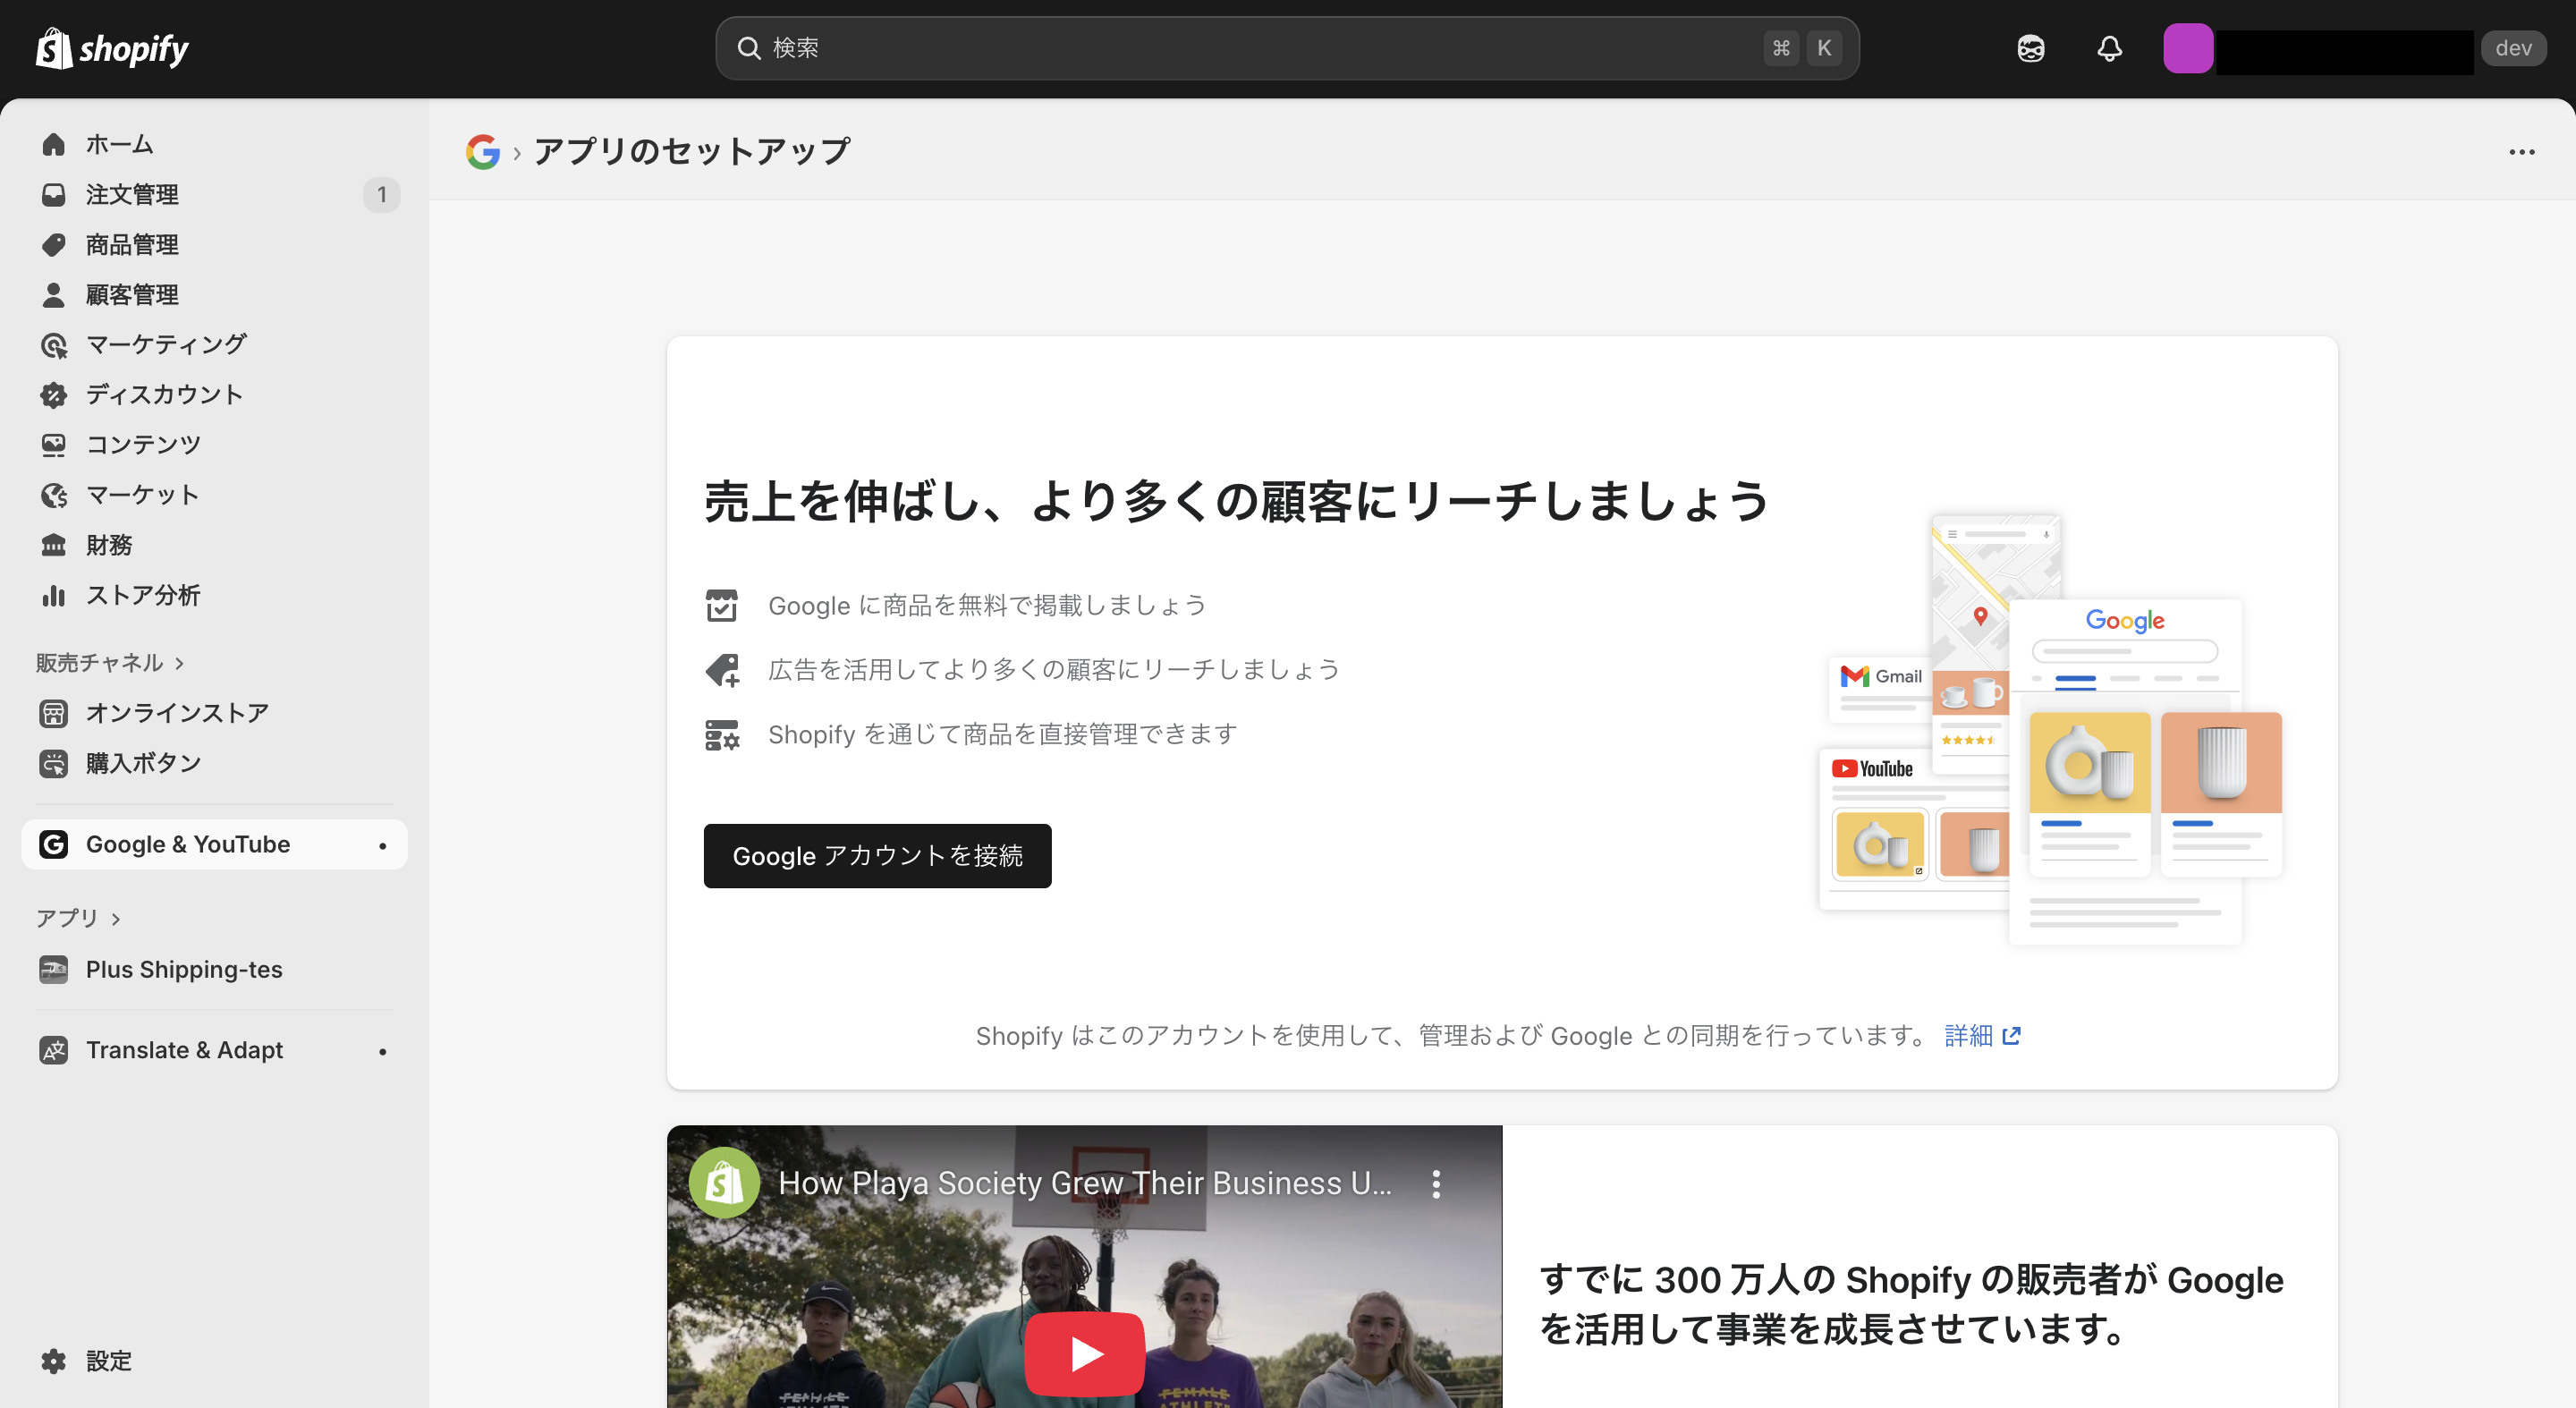Click the 財務 bank icon
This screenshot has width=2576, height=1408.
coord(53,545)
